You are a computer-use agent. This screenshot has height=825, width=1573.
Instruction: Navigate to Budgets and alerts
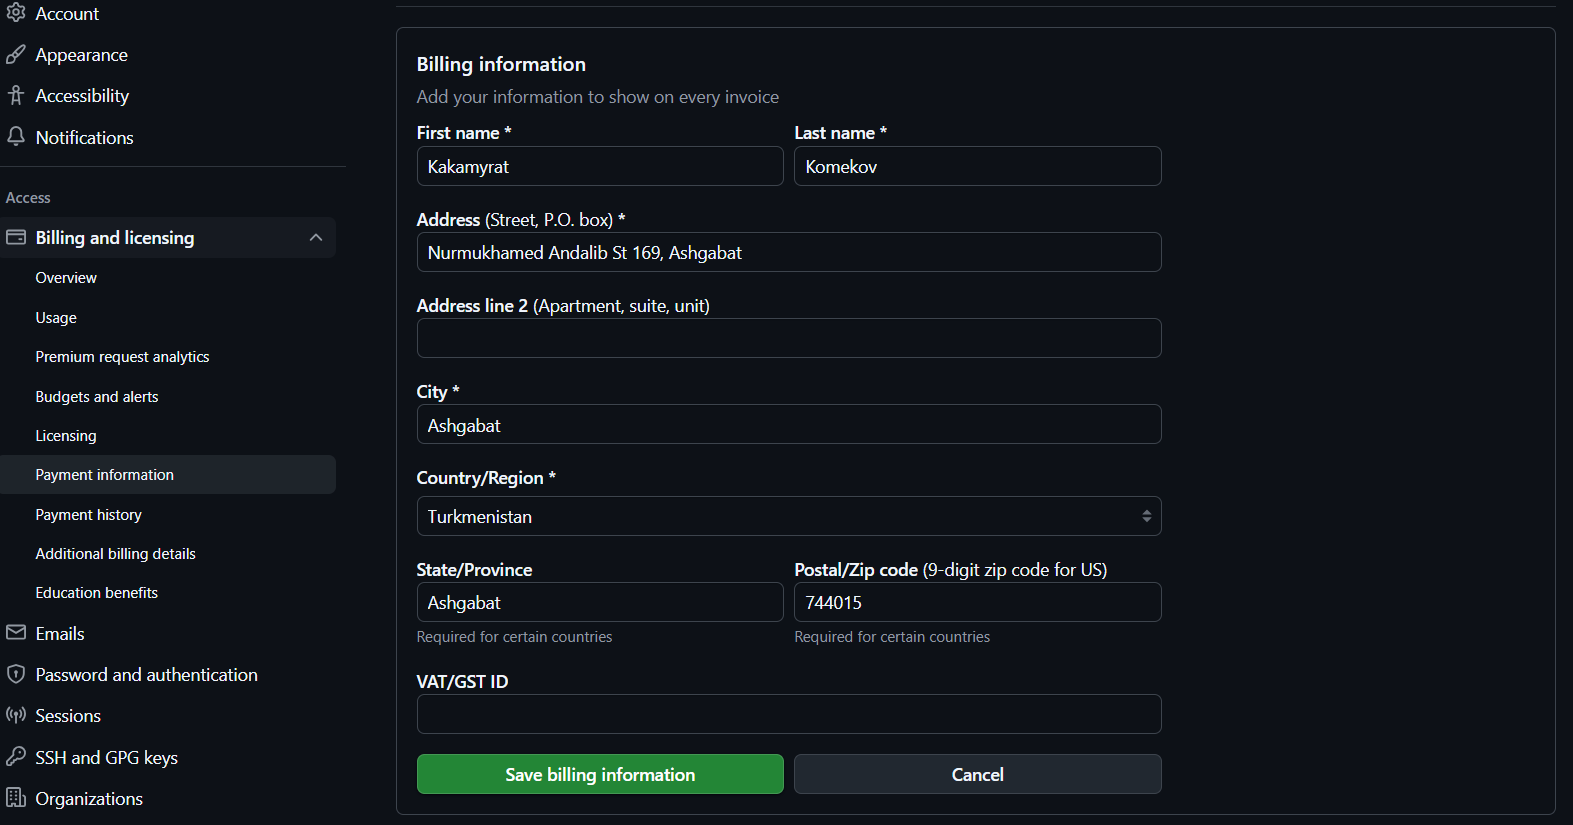coord(96,396)
